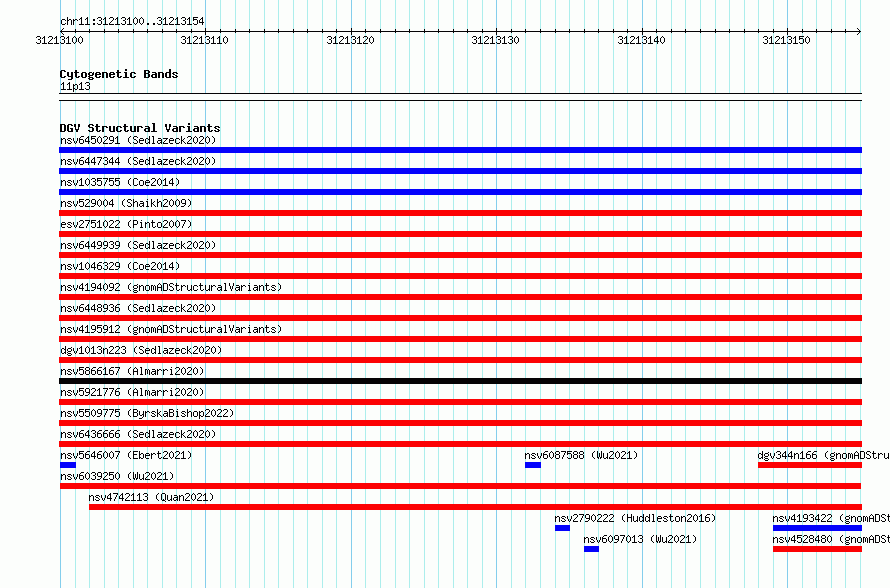The image size is (890, 588).
Task: Click ruler position 31213100
Action: click(59, 40)
